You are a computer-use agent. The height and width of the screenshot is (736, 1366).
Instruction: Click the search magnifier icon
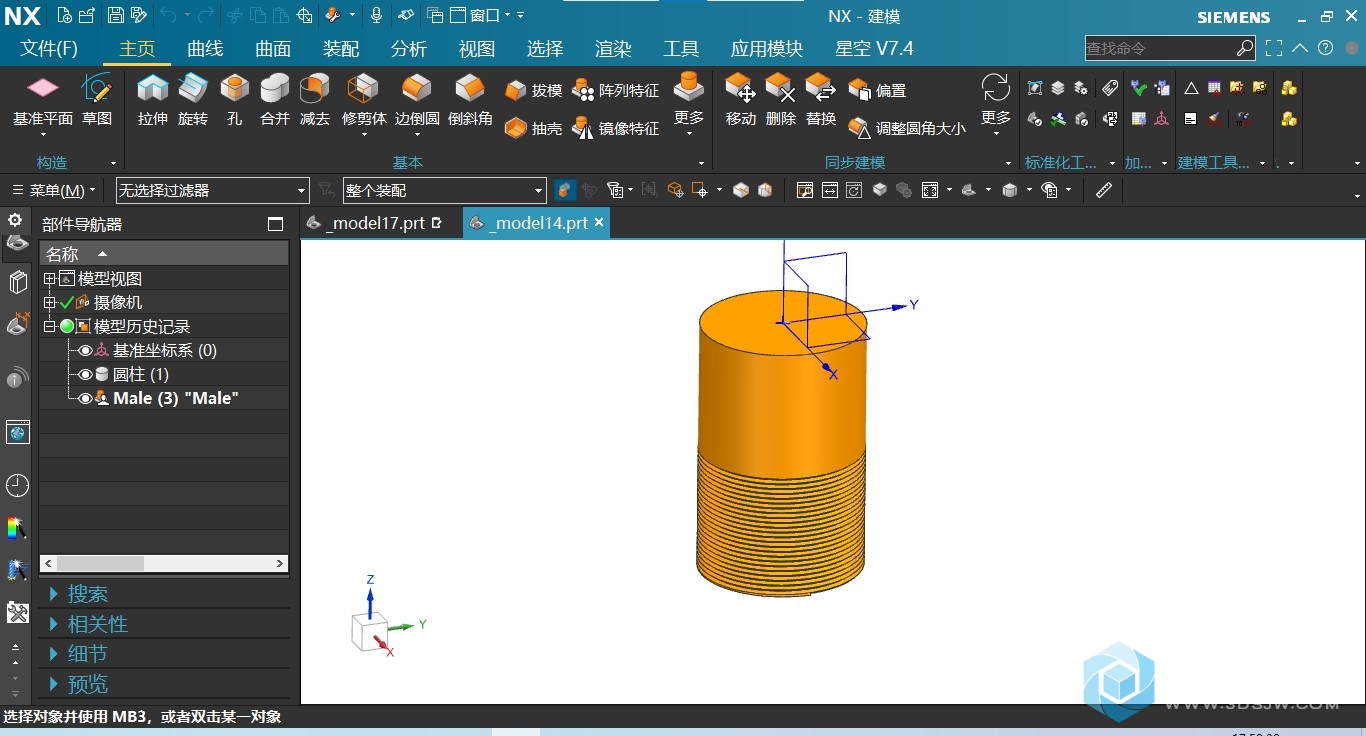point(1245,48)
